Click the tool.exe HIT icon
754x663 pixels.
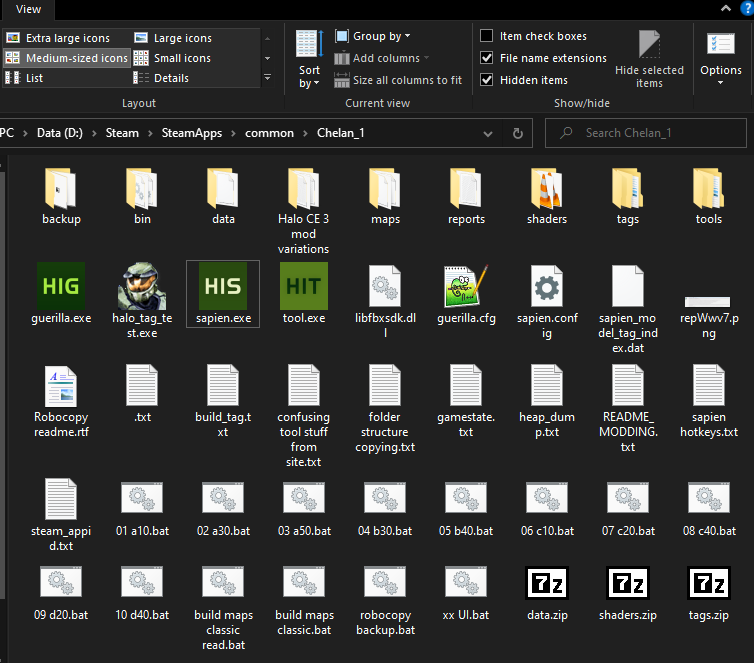[x=303, y=285]
